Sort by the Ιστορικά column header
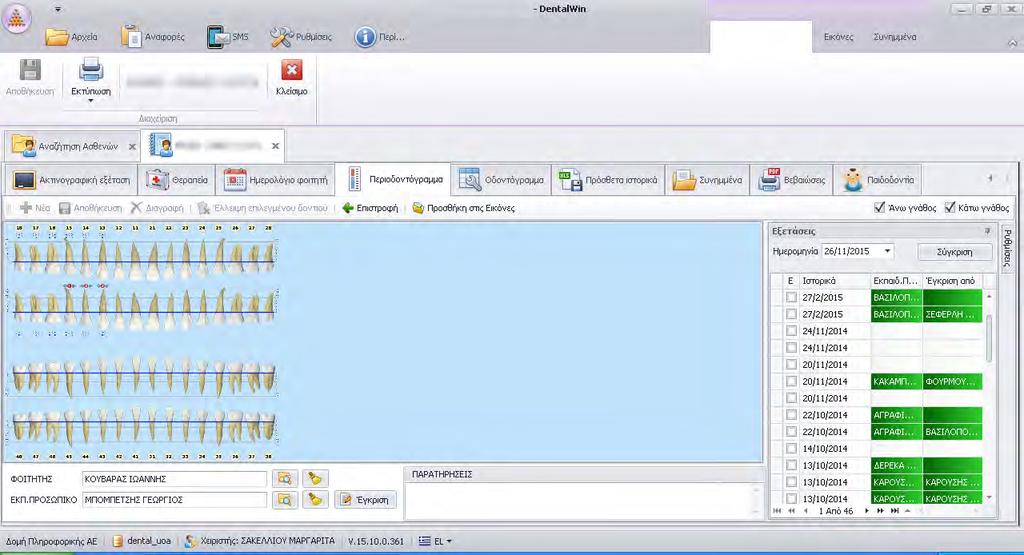The image size is (1024, 555). [x=835, y=280]
